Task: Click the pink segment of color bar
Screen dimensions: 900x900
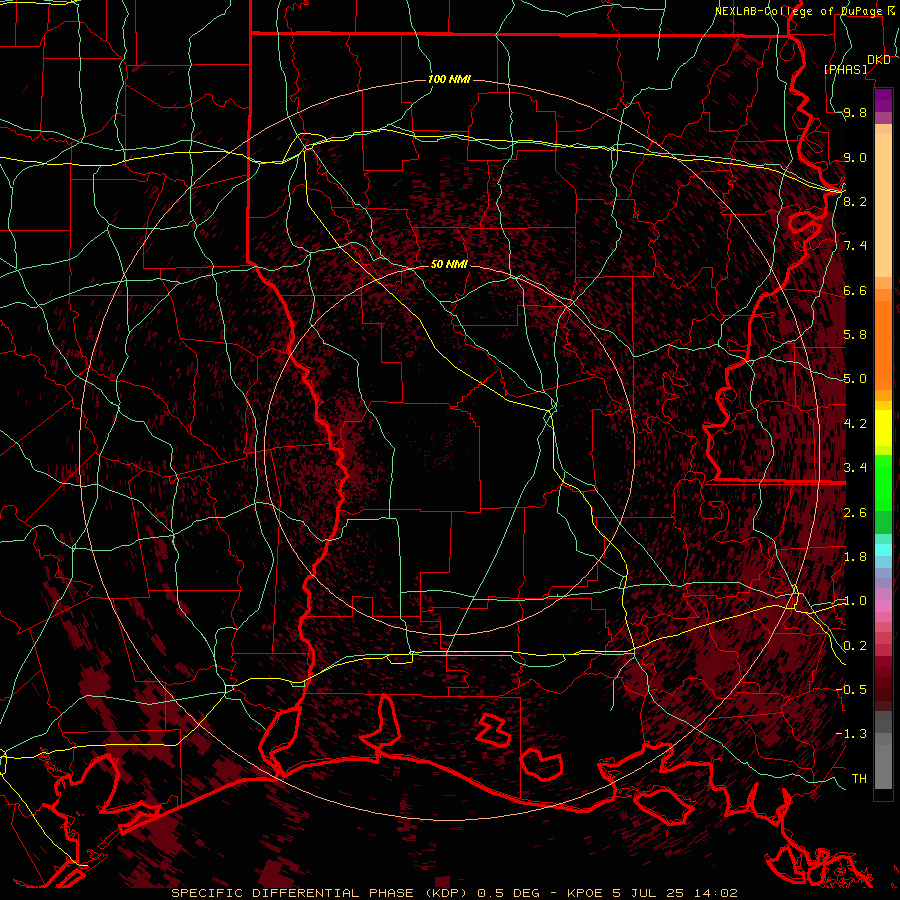Action: click(883, 606)
